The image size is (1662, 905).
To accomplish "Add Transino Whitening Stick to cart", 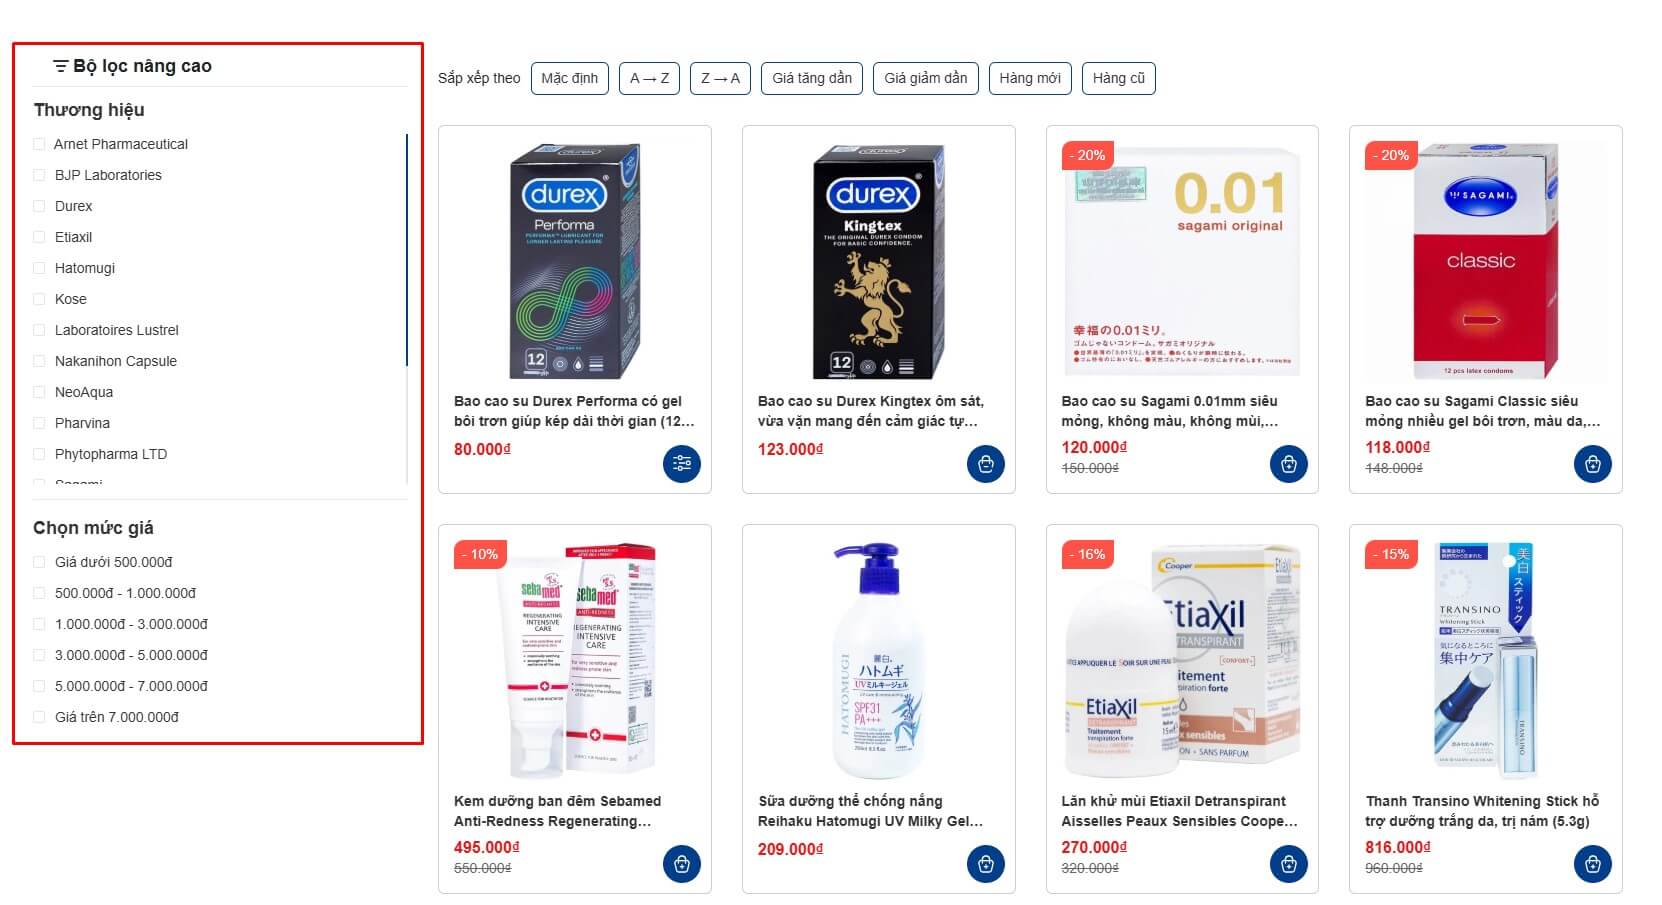I will pos(1593,864).
